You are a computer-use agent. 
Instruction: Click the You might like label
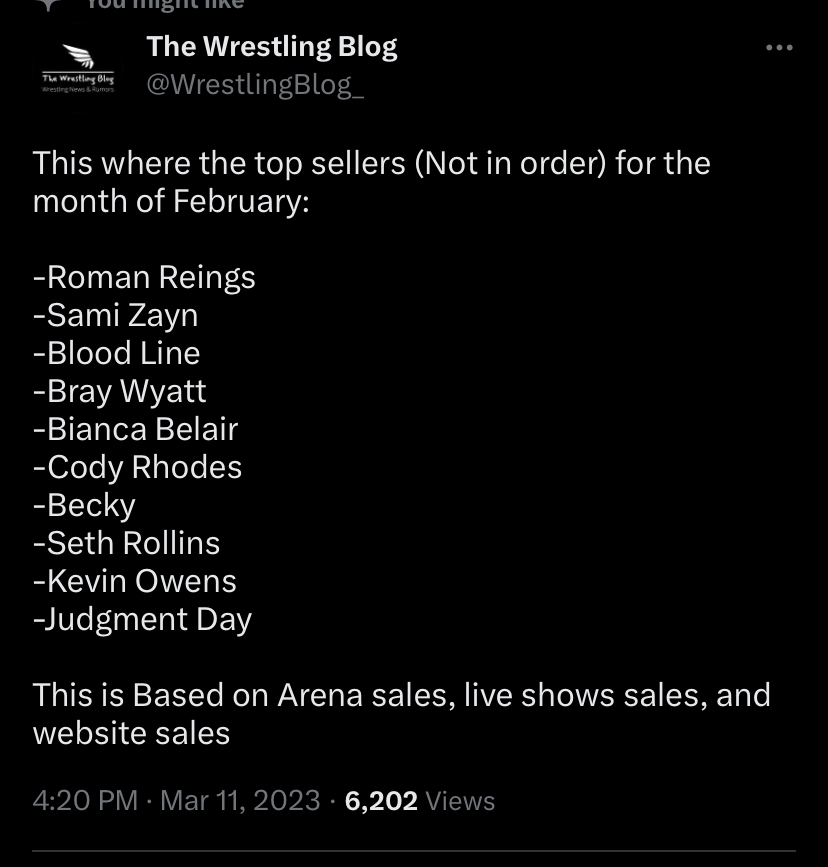point(165,5)
